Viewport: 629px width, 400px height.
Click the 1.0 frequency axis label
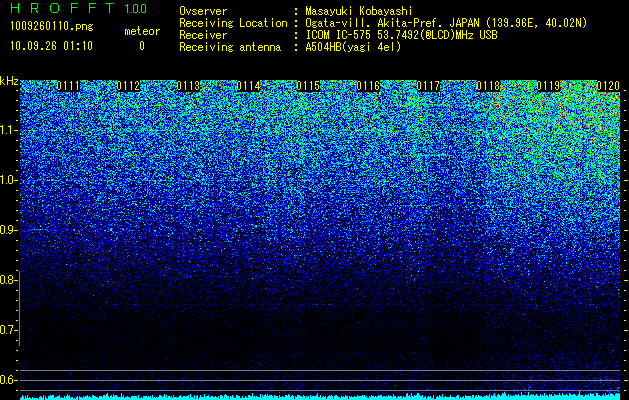tap(9, 180)
